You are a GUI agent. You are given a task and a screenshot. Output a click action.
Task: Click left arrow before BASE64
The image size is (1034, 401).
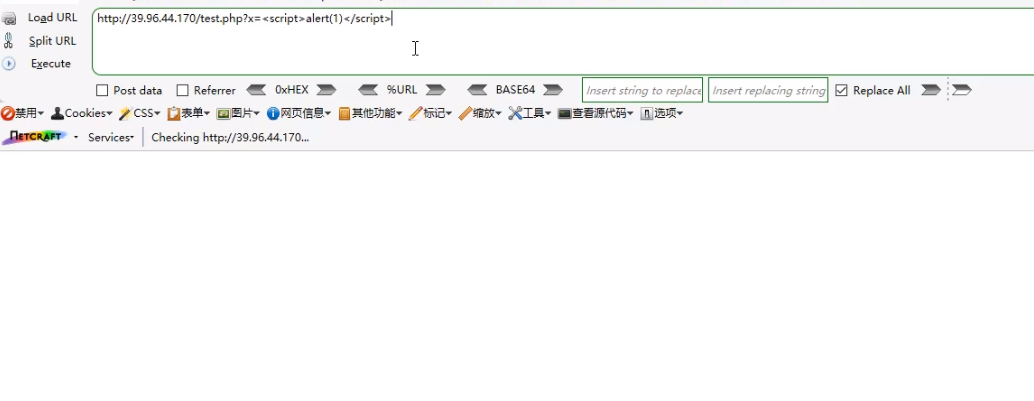(477, 90)
